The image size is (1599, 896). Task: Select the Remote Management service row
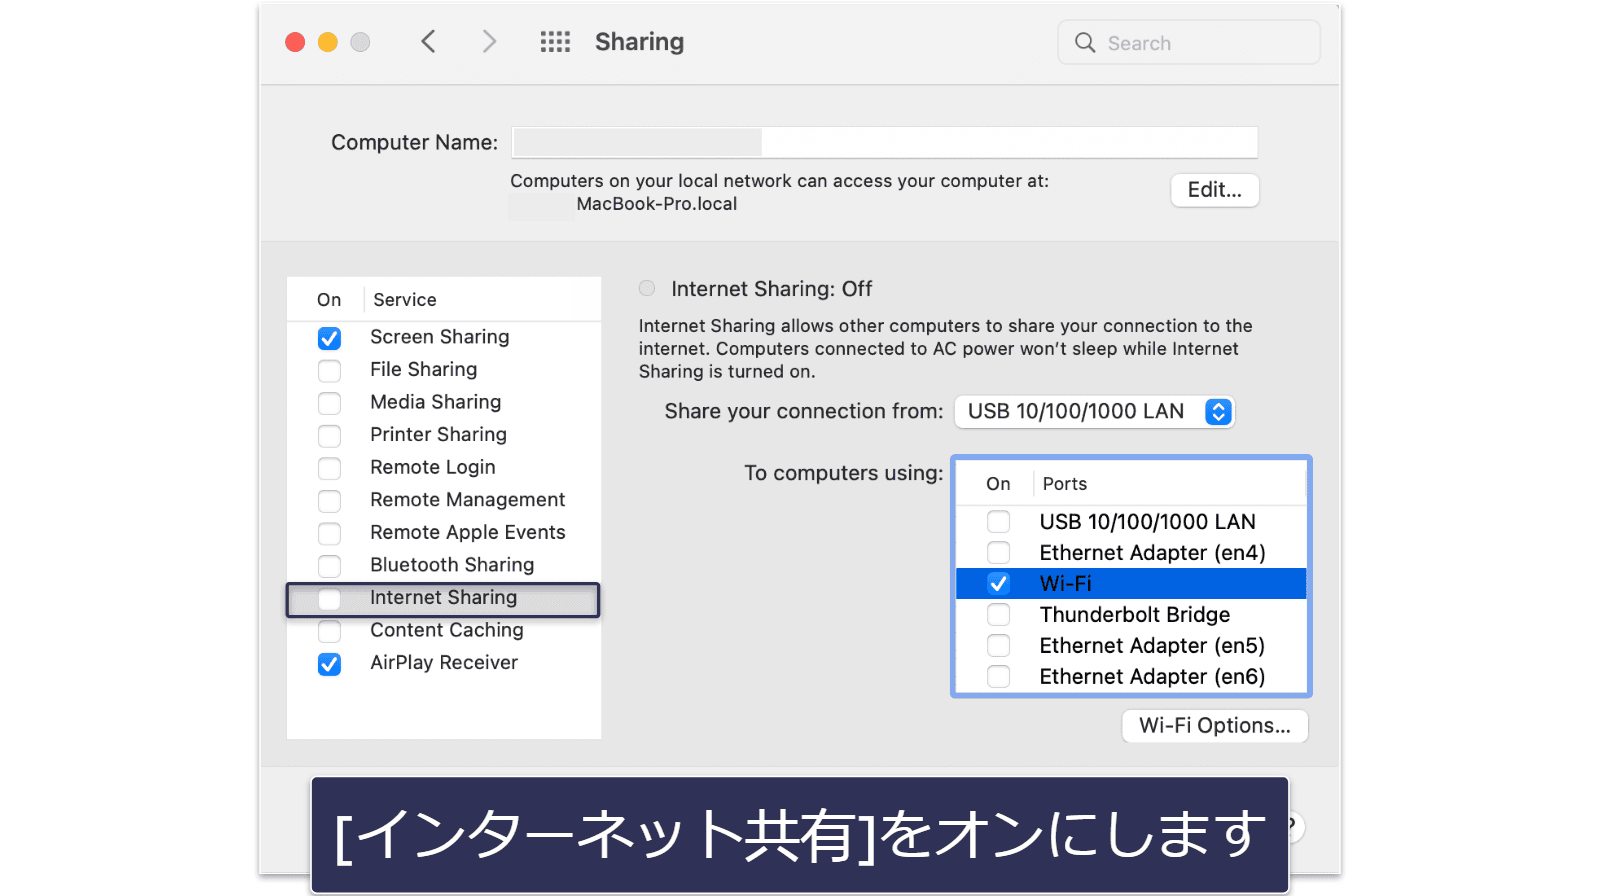(x=444, y=500)
